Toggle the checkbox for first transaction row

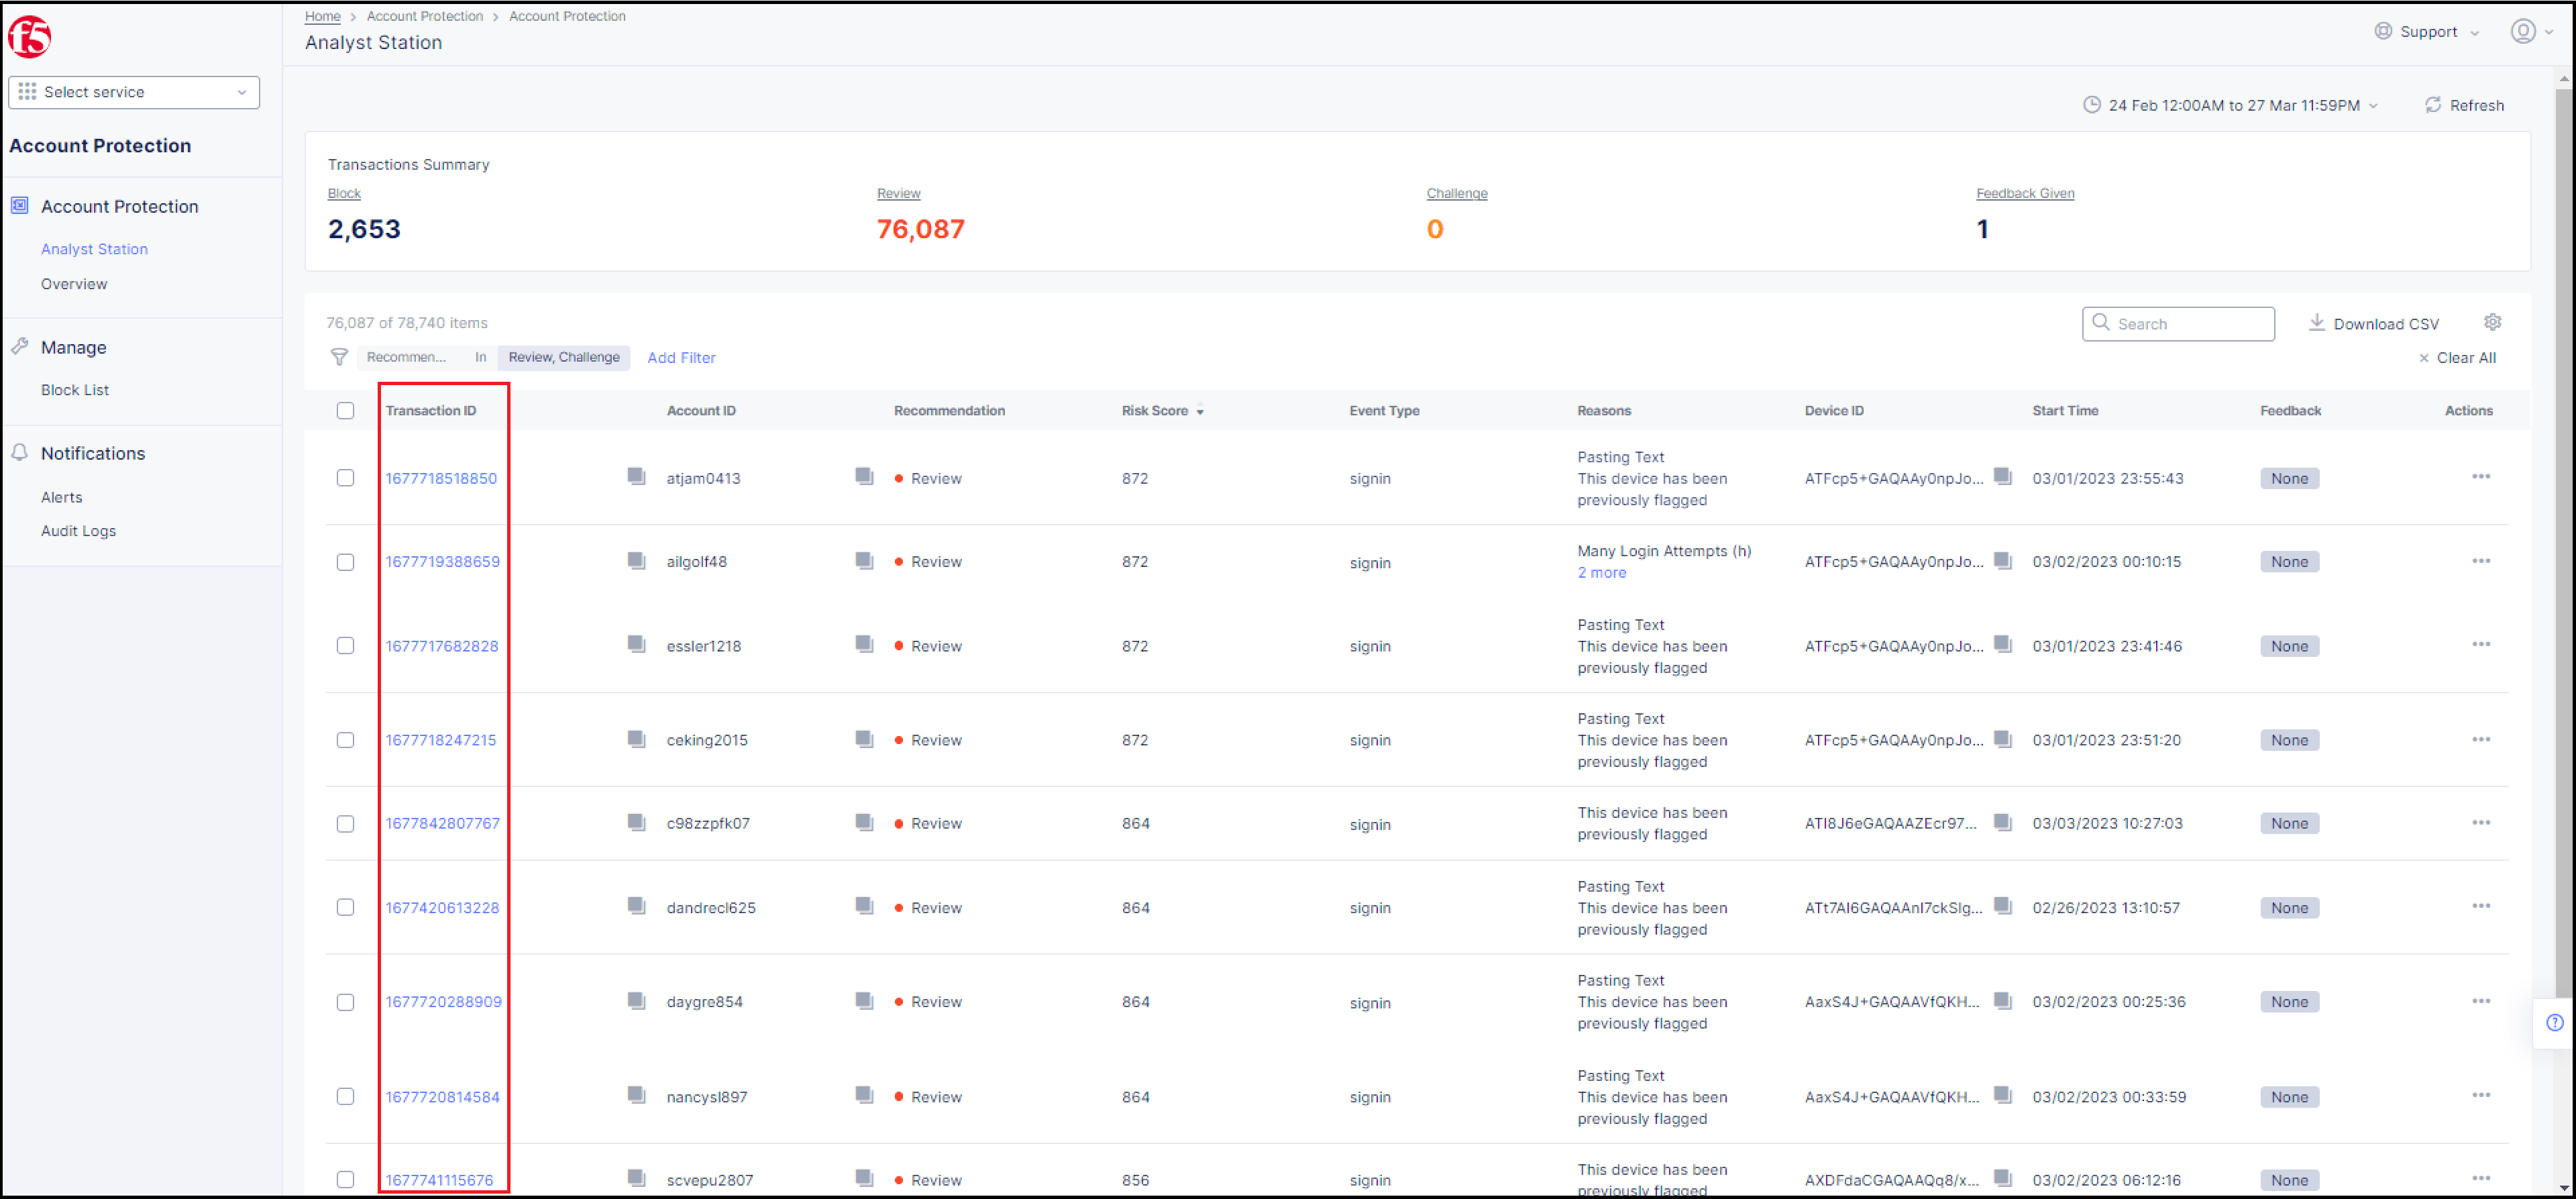click(347, 476)
